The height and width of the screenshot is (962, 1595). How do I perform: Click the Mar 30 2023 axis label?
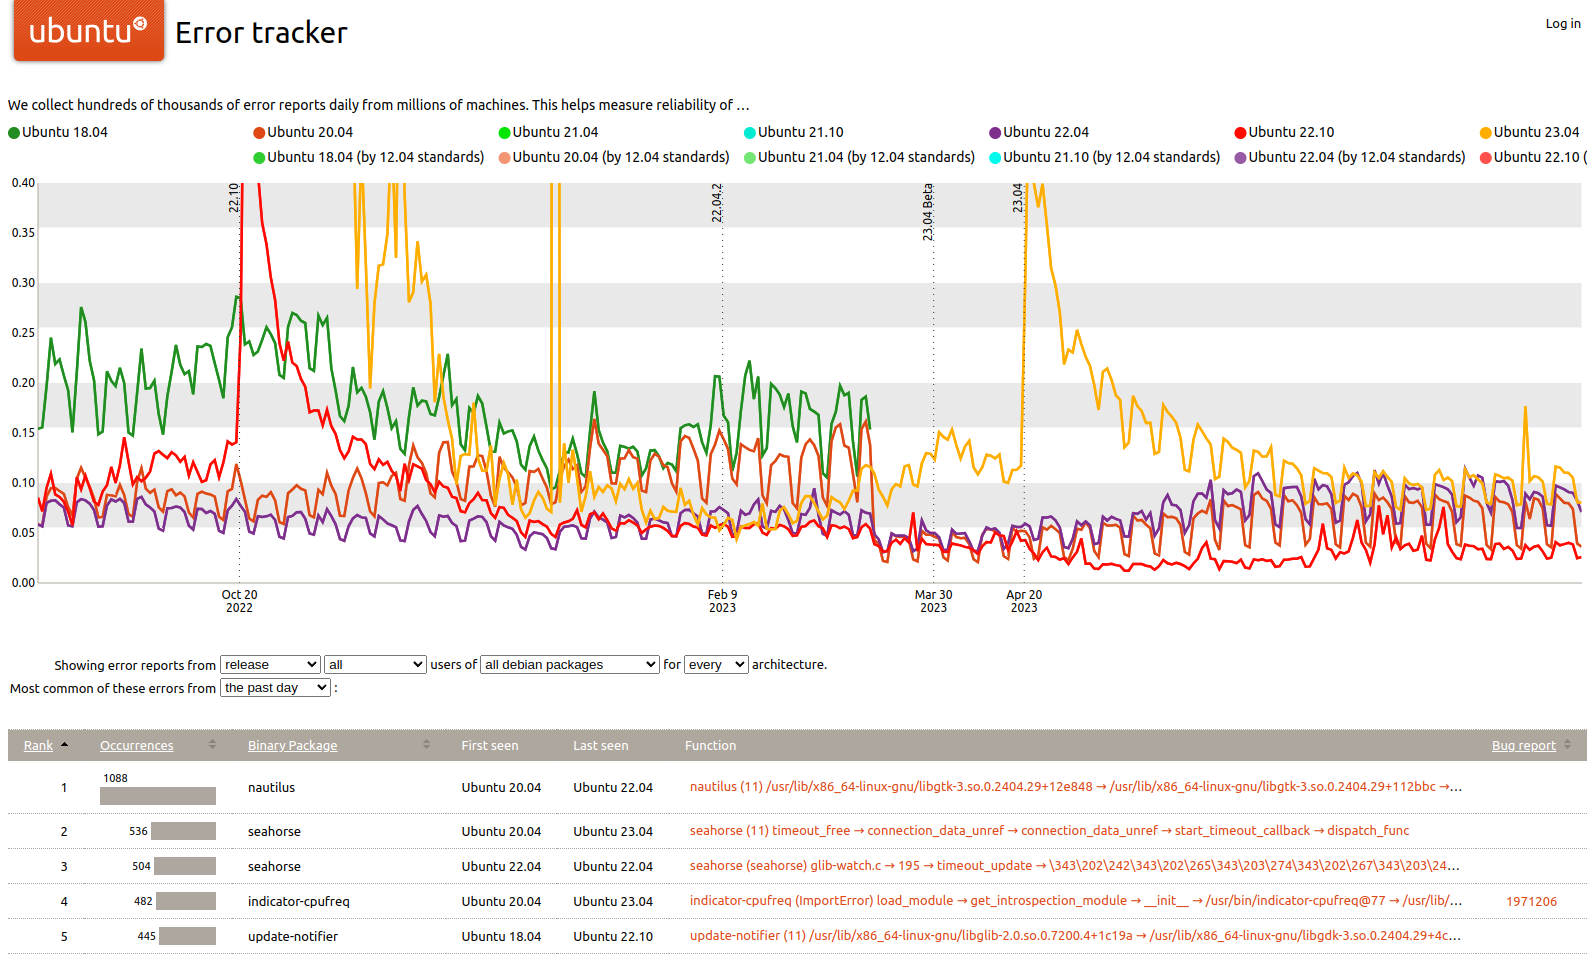[x=933, y=601]
